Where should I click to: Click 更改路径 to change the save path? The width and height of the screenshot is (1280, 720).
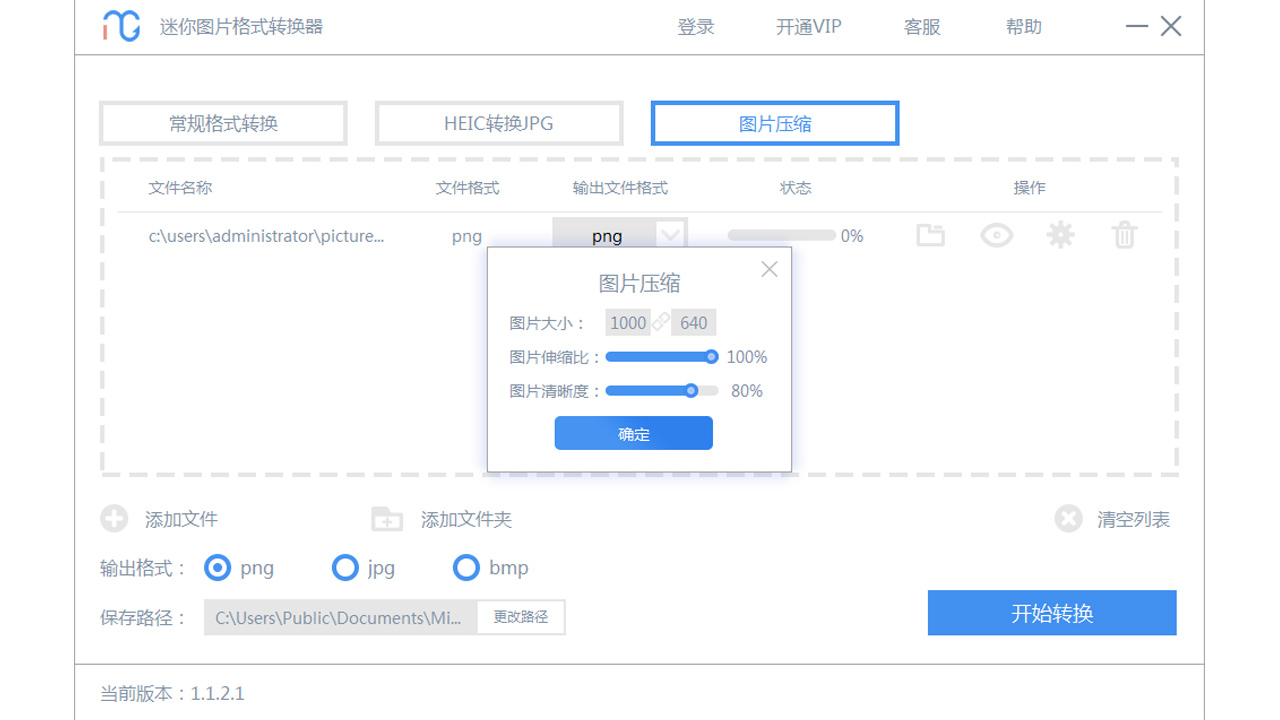pos(520,617)
